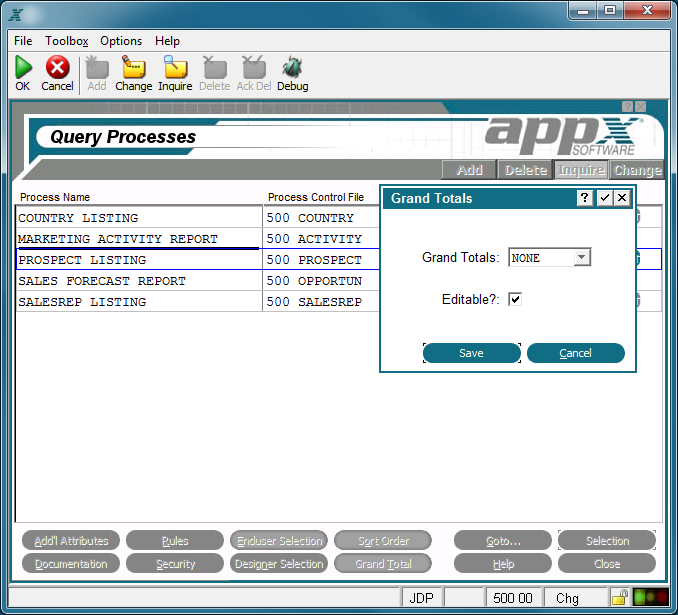The height and width of the screenshot is (615, 678).
Task: Click Save in Grand Totals dialog
Action: coord(472,353)
